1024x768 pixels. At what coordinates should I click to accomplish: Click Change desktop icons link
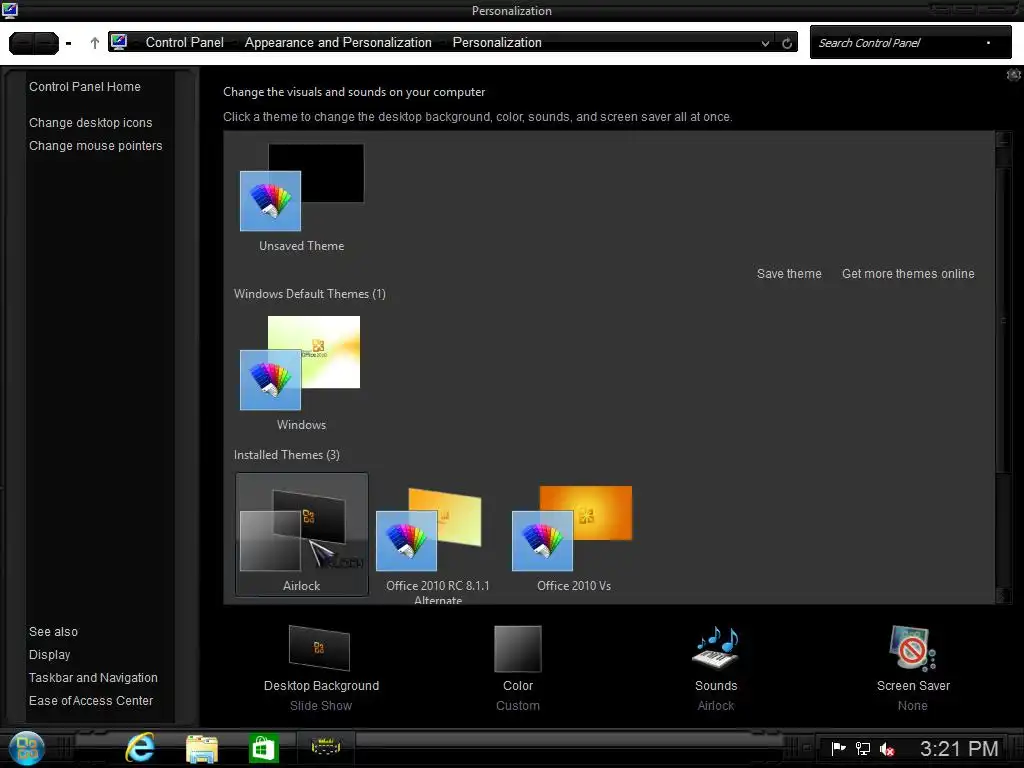click(x=90, y=122)
